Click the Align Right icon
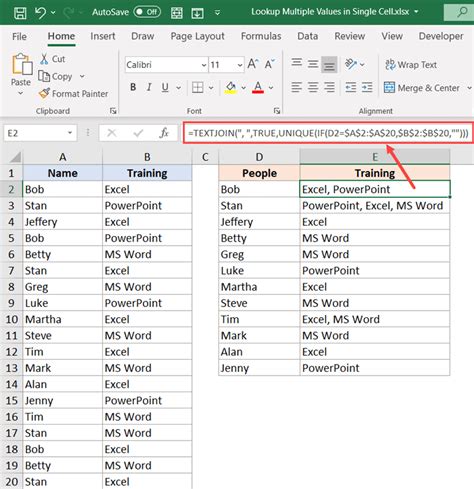 point(329,88)
